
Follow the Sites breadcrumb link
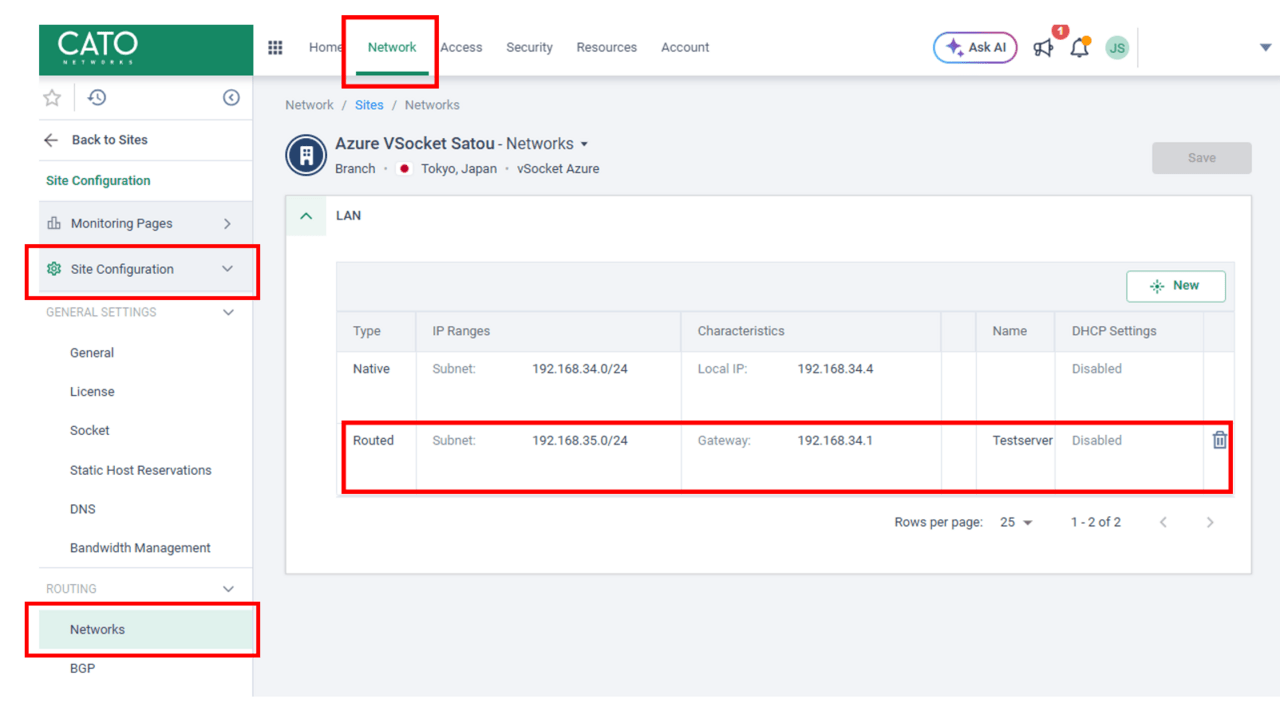(x=369, y=105)
